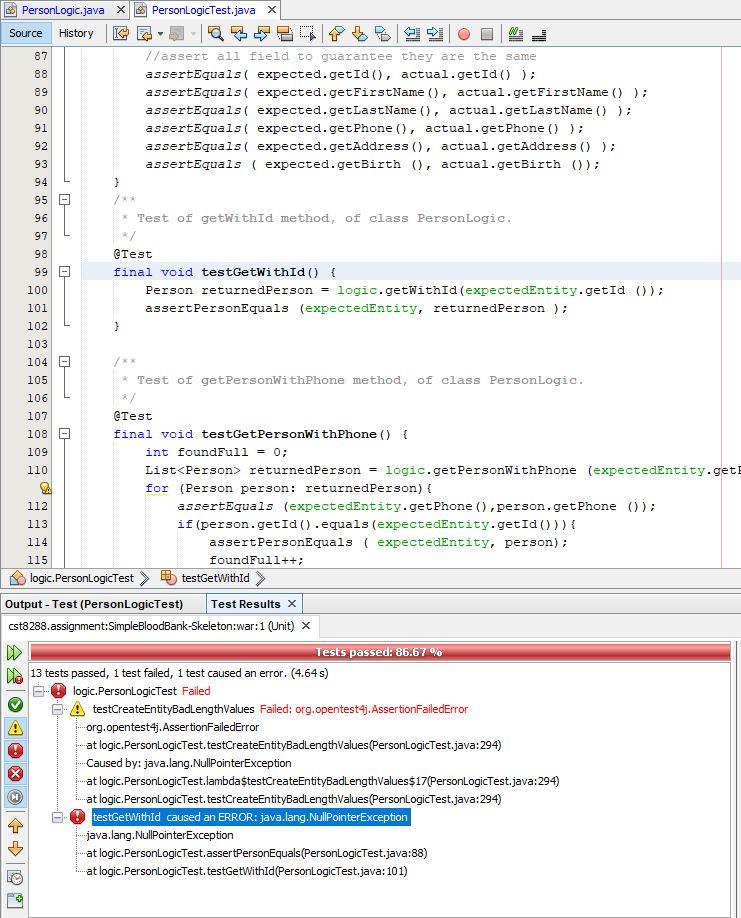741x918 pixels.
Task: Toggle Show Error red exclamation filter
Action: pyautogui.click(x=15, y=751)
